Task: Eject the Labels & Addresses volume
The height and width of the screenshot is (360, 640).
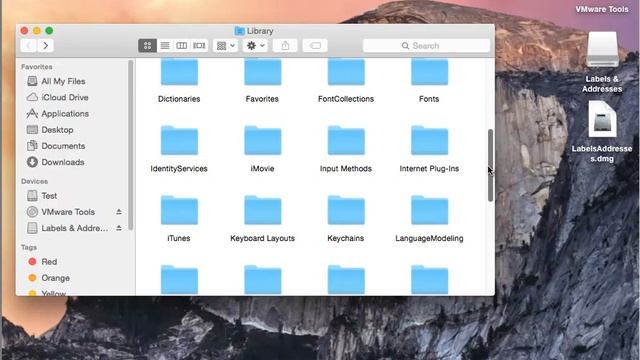Action: (x=119, y=228)
